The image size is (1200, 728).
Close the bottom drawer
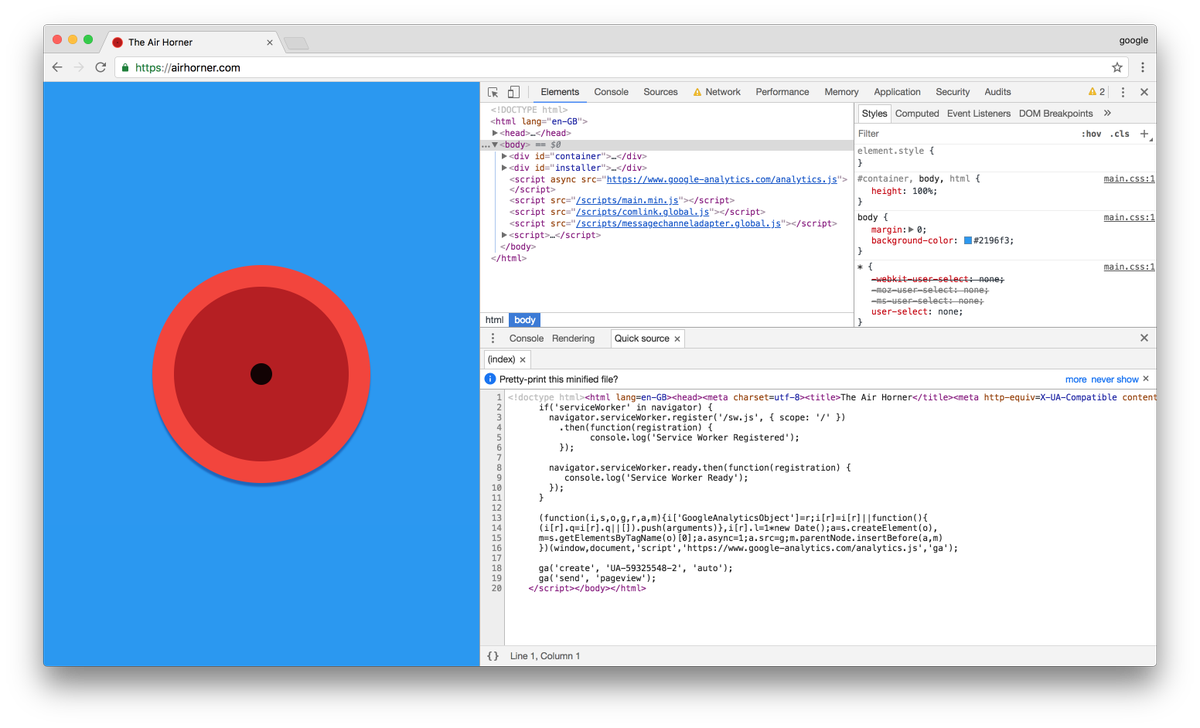1144,338
